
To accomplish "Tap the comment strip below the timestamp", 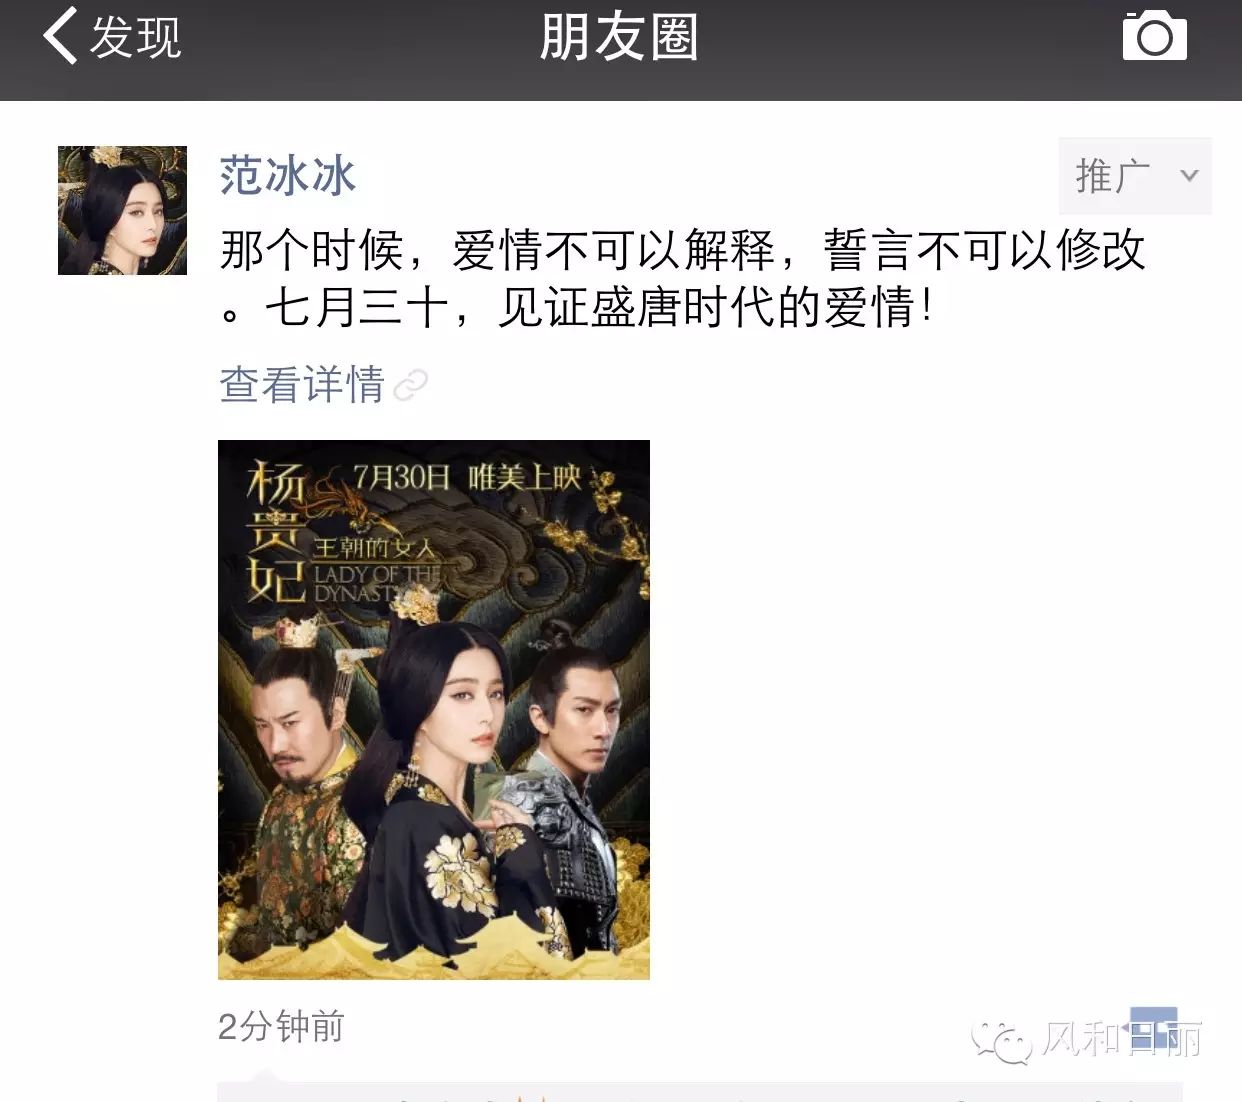I will click(x=700, y=1091).
